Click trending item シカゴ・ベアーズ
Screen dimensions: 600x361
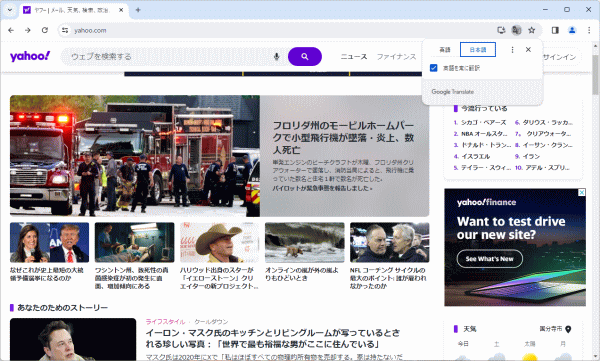(483, 123)
